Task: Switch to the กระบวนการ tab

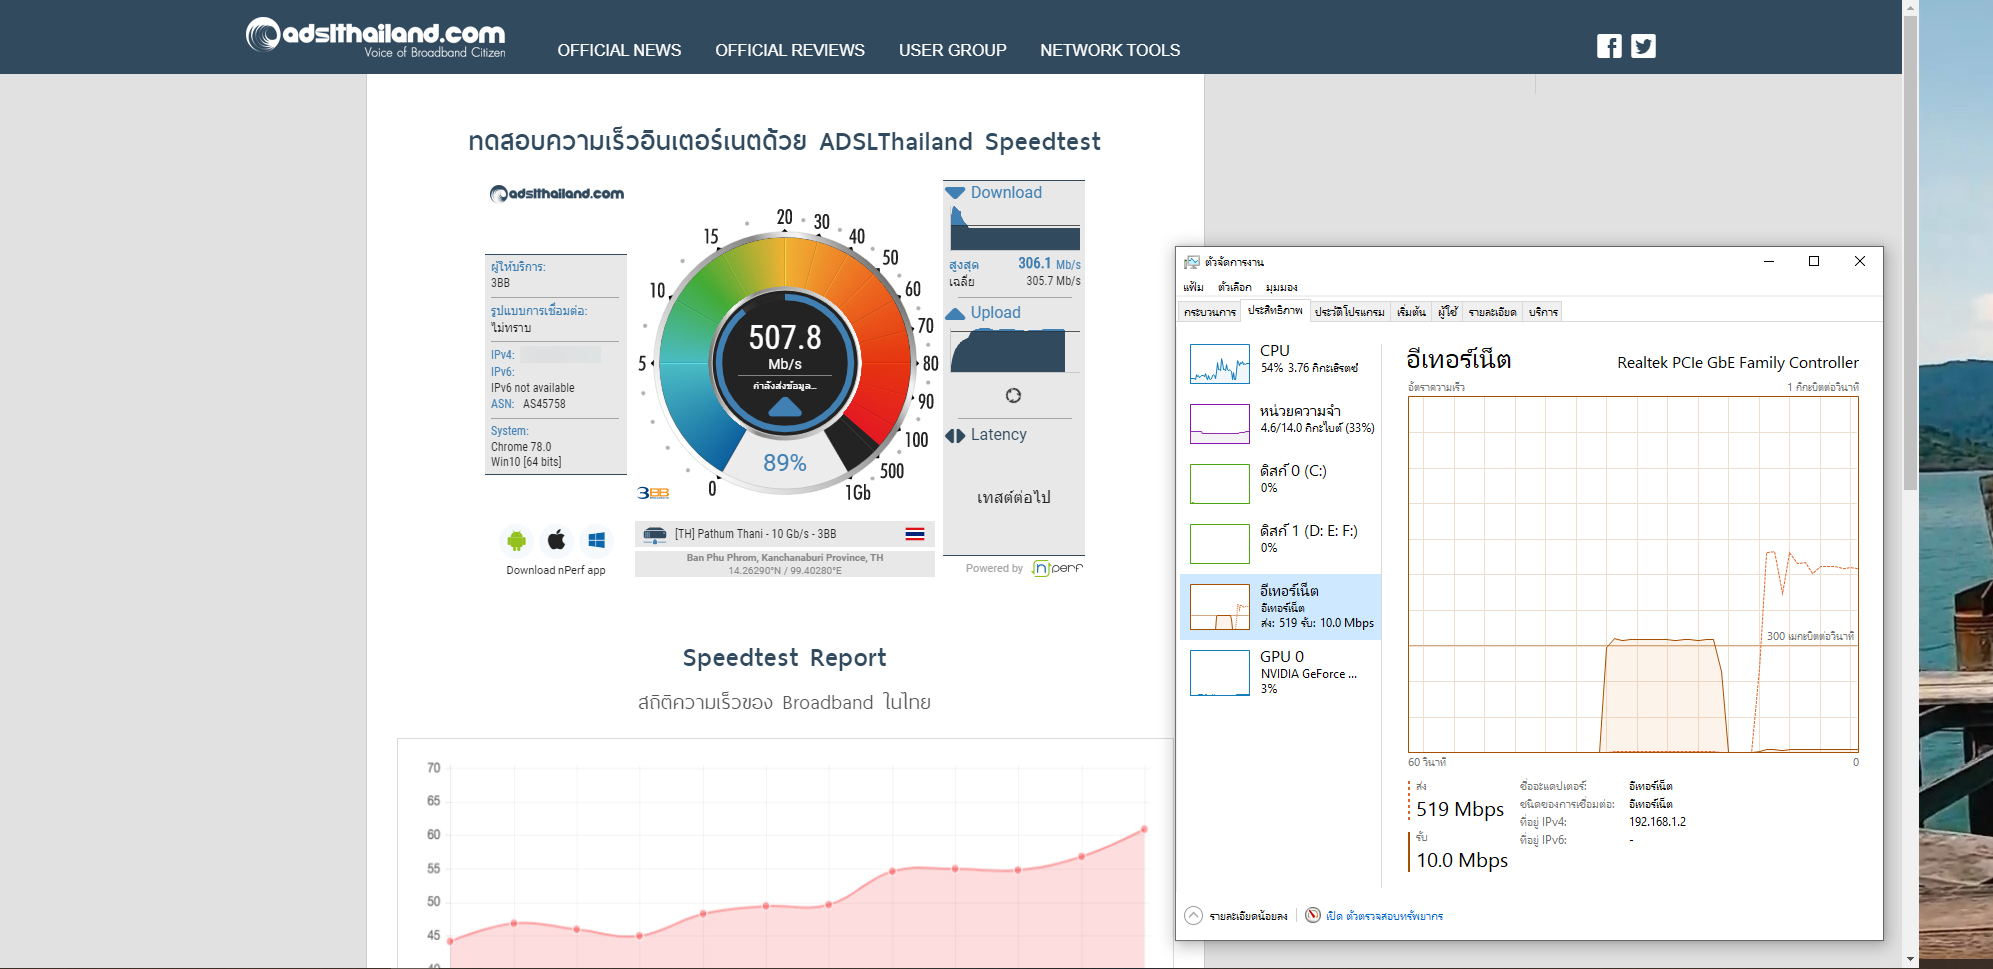Action: [1210, 312]
